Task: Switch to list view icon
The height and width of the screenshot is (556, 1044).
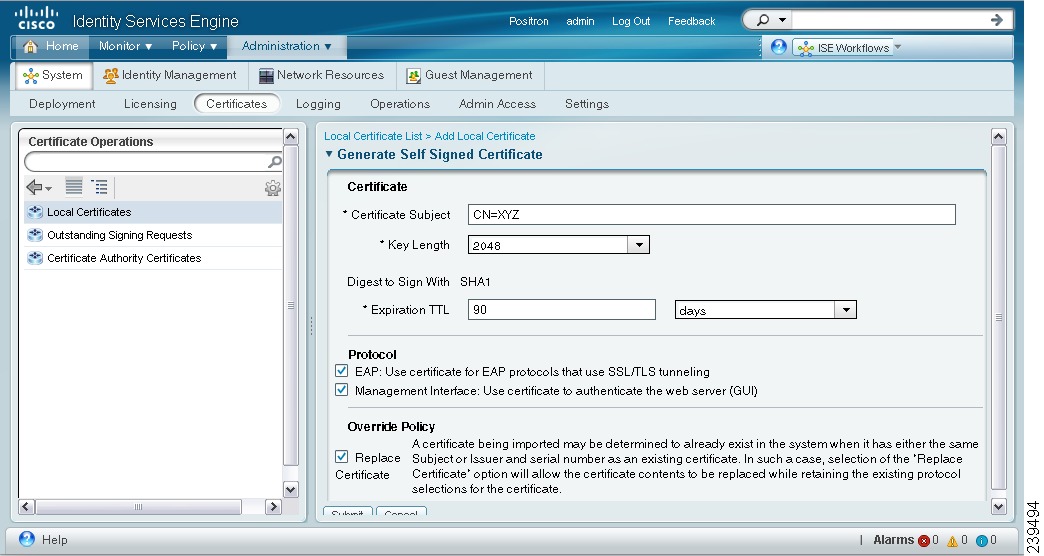Action: tap(74, 187)
